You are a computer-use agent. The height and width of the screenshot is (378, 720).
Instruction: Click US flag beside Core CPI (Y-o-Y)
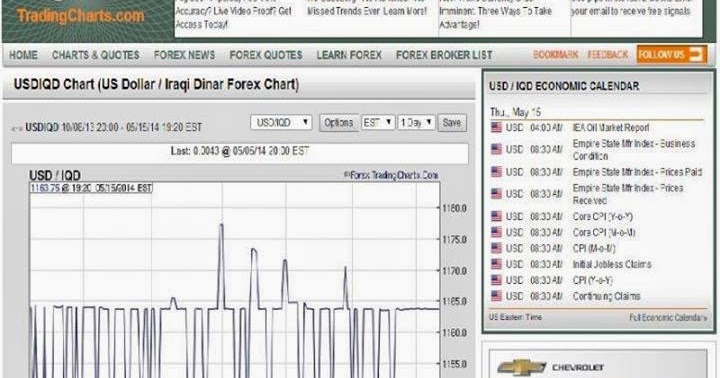pos(496,216)
